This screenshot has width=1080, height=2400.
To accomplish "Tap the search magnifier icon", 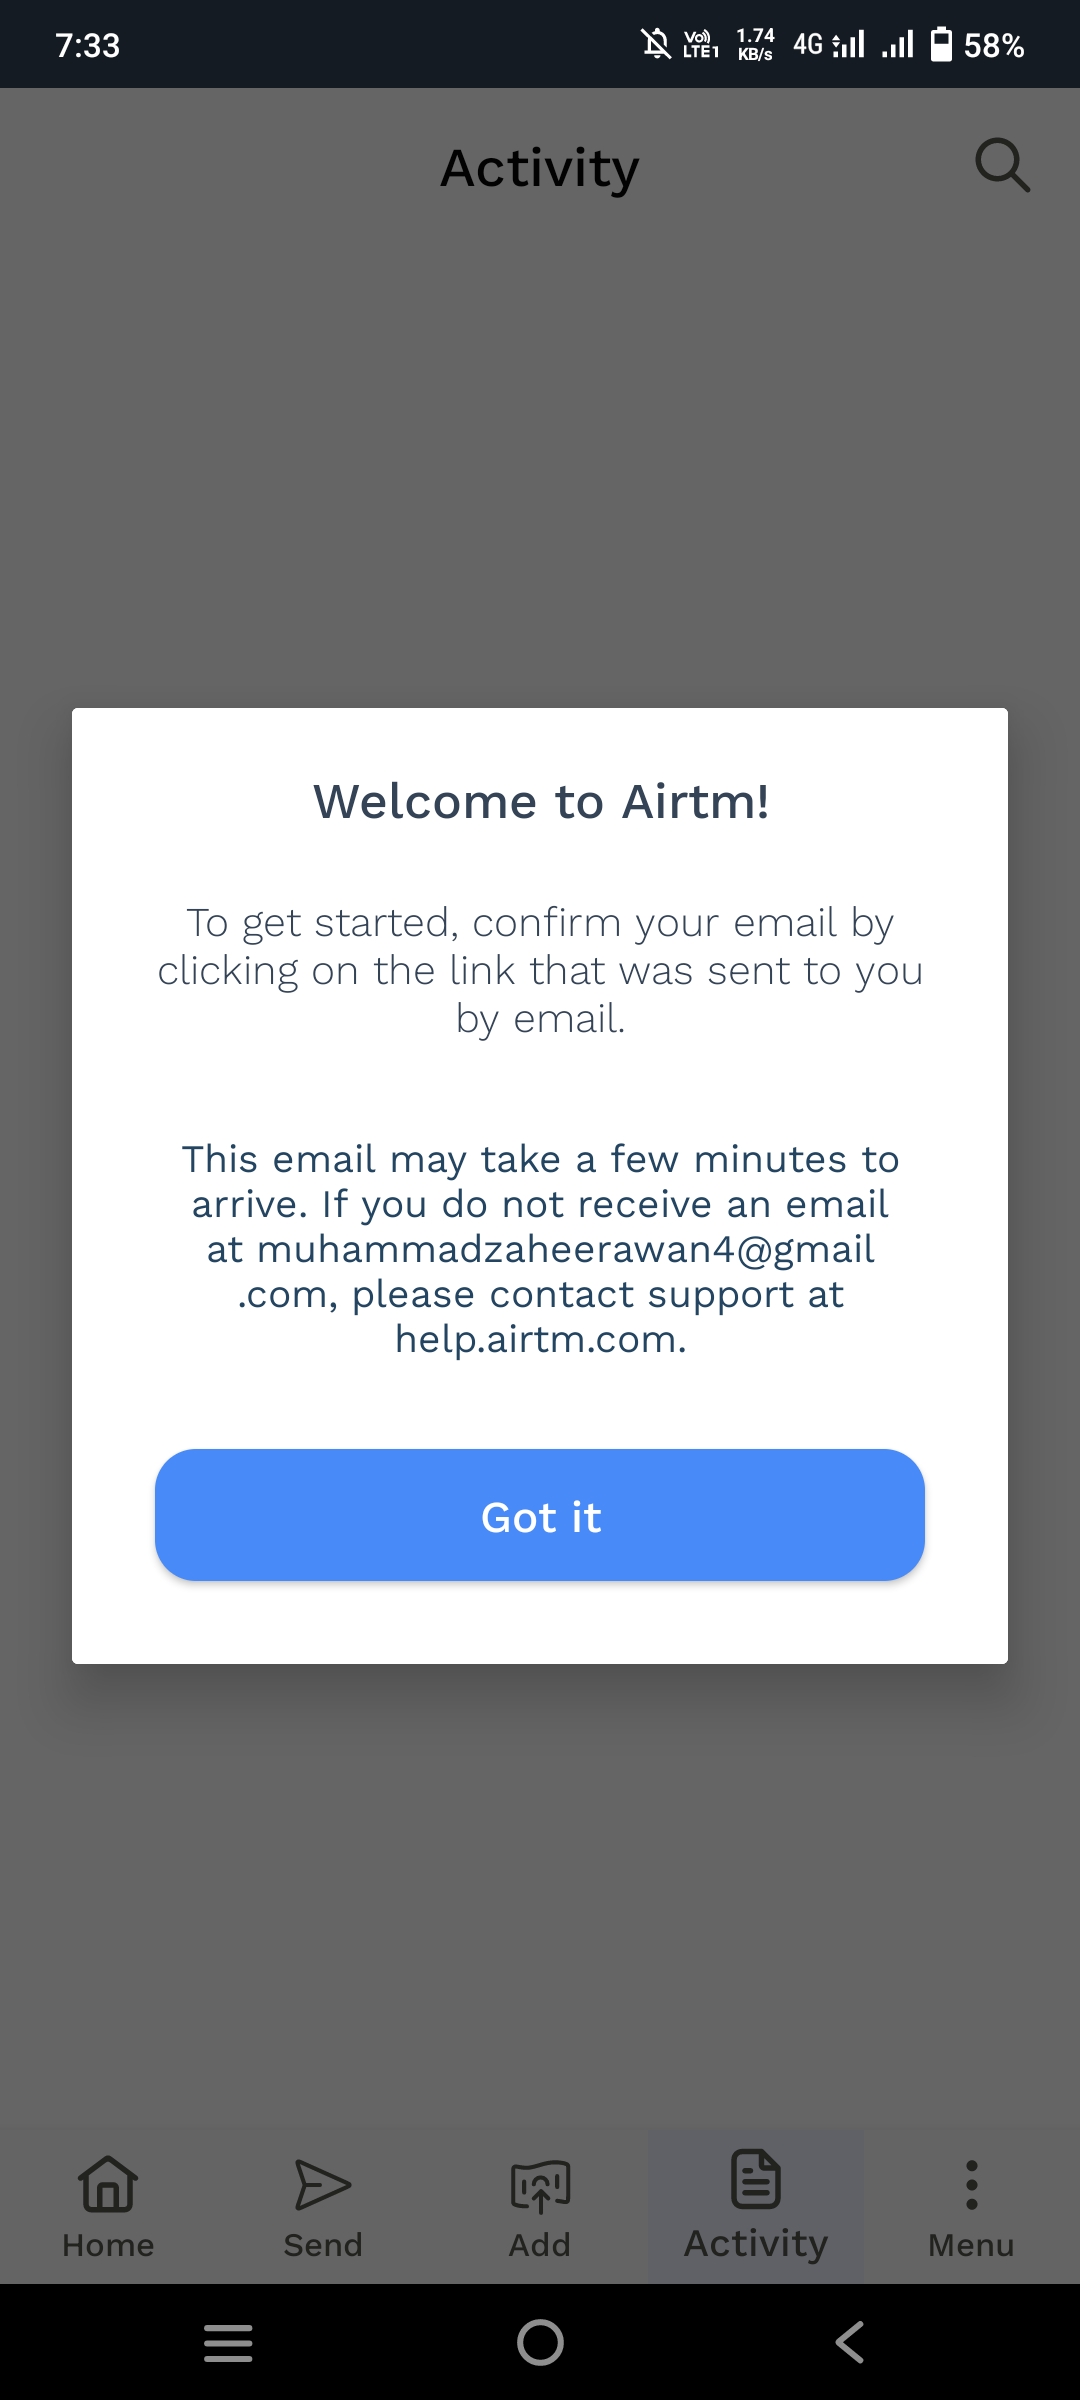I will (1002, 165).
